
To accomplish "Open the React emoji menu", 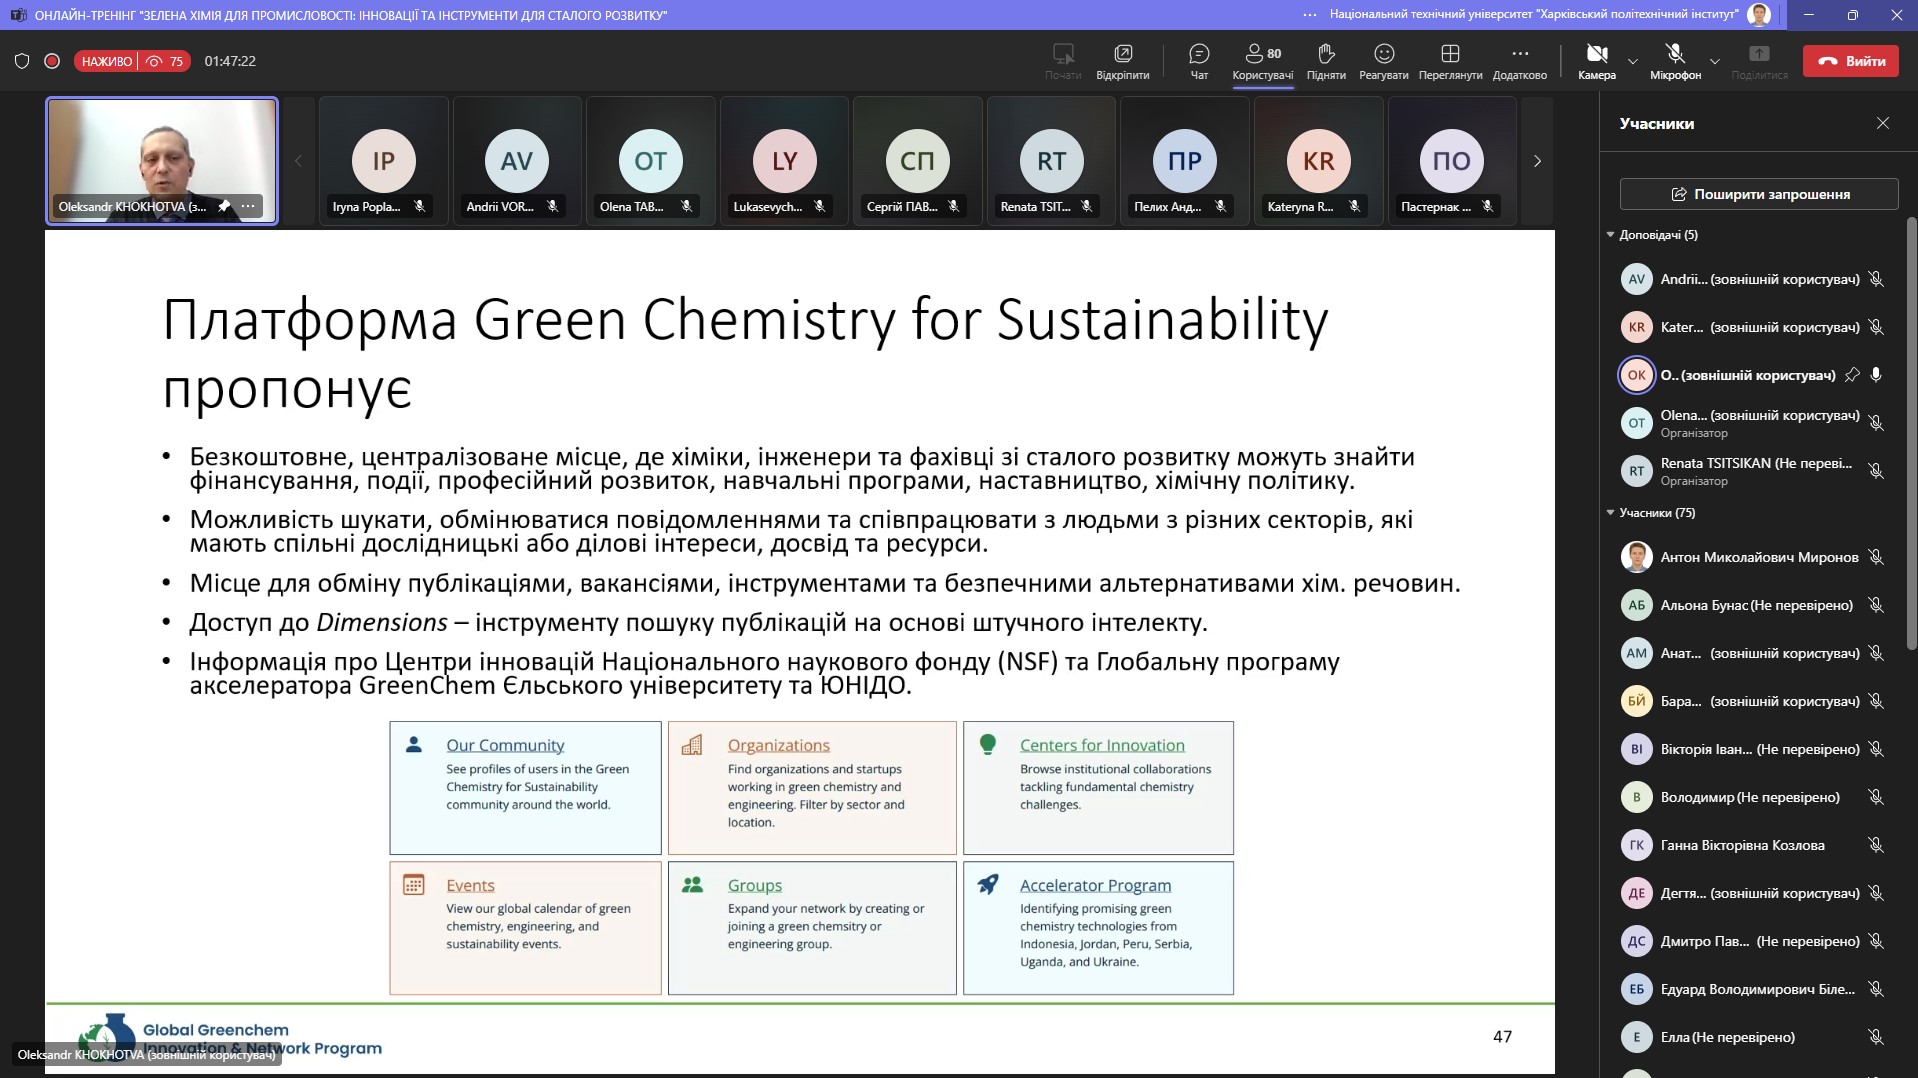I will 1383,61.
